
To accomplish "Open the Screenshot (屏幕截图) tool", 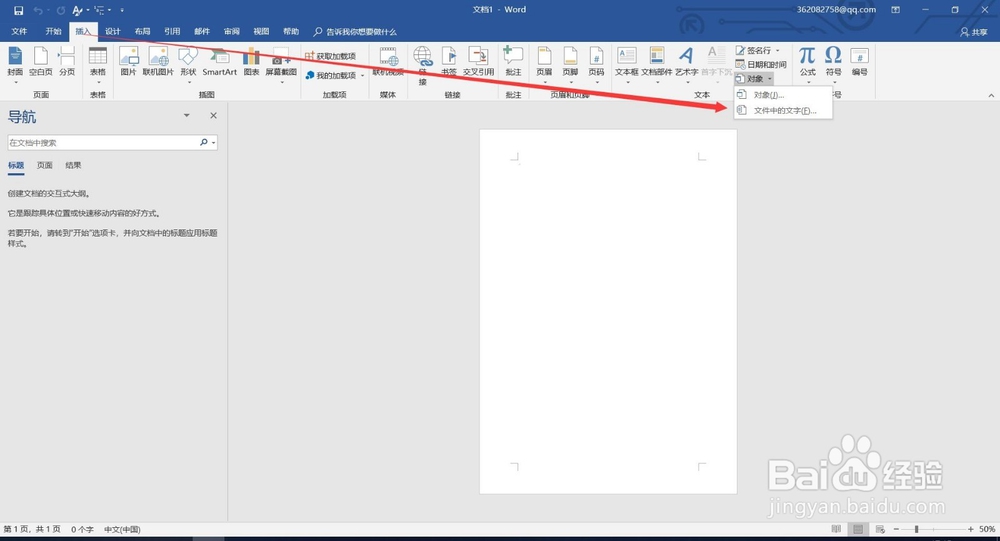I will (281, 63).
